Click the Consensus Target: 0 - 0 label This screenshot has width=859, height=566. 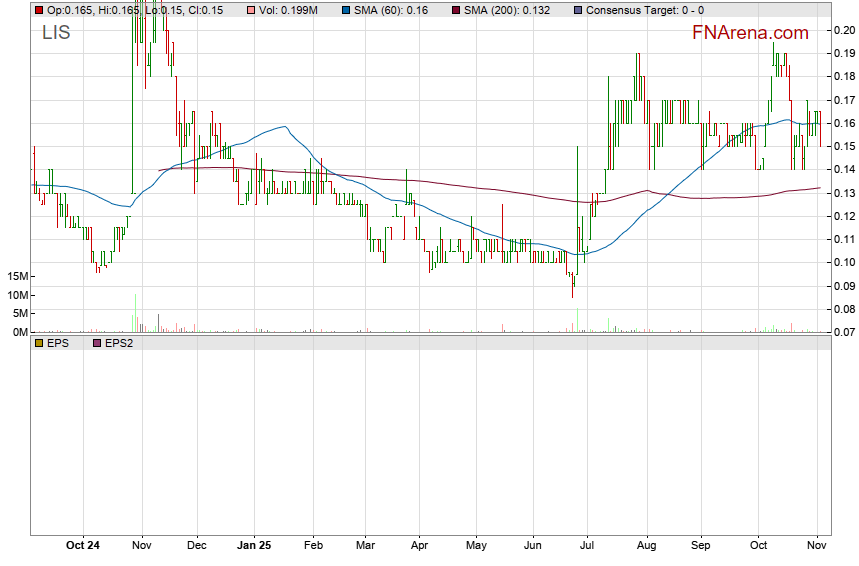644,10
